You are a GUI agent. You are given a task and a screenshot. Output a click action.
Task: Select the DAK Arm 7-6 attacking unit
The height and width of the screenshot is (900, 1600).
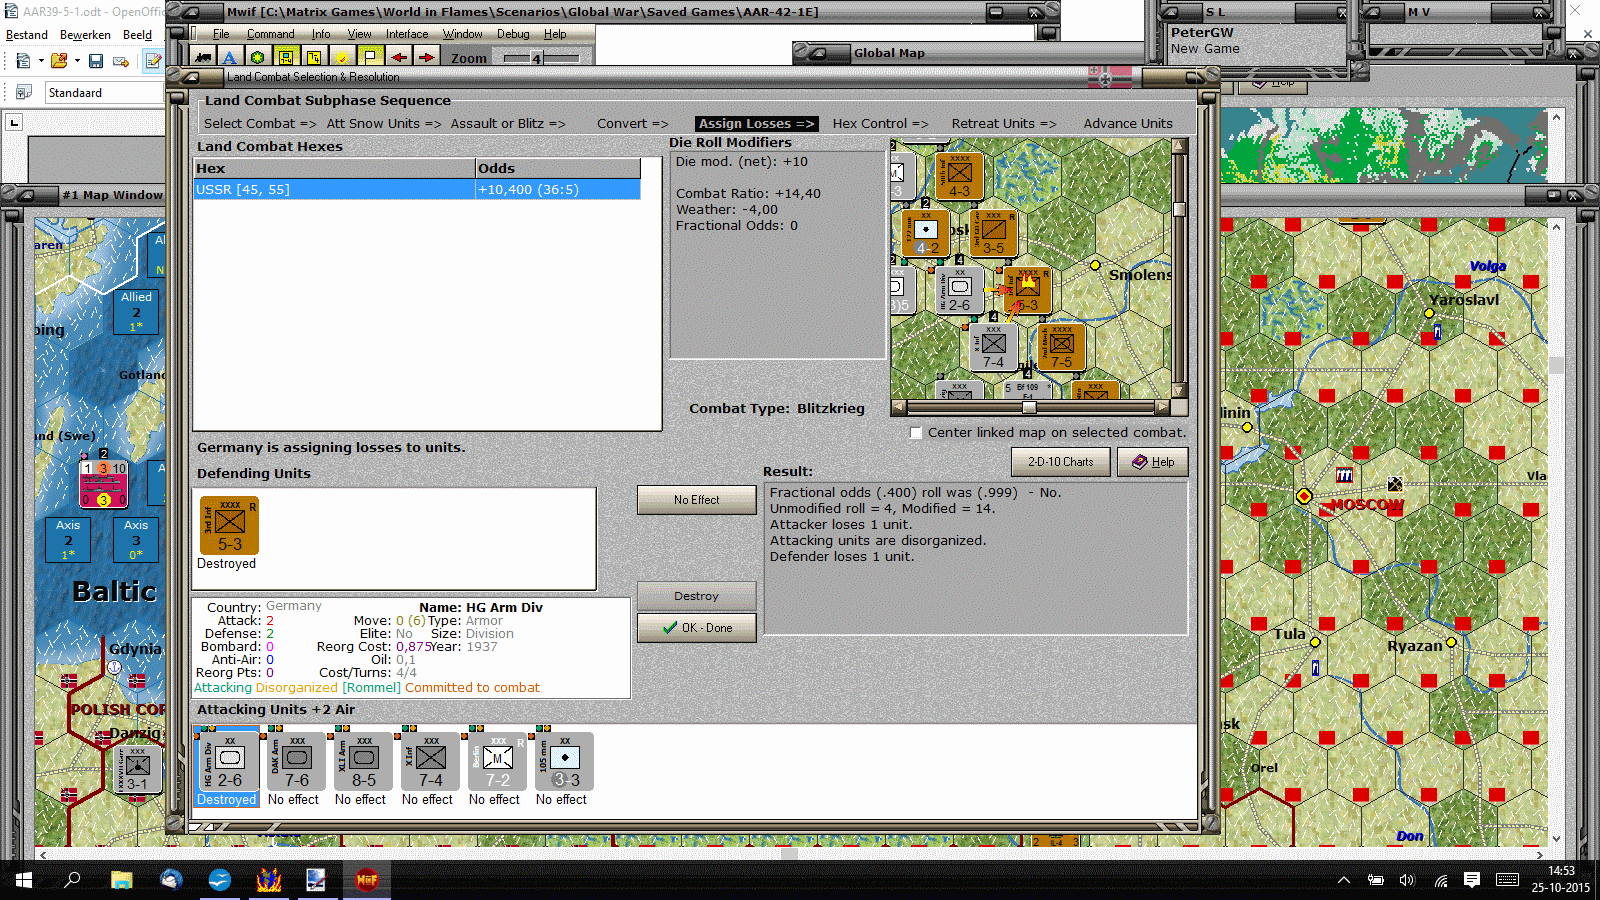click(294, 762)
